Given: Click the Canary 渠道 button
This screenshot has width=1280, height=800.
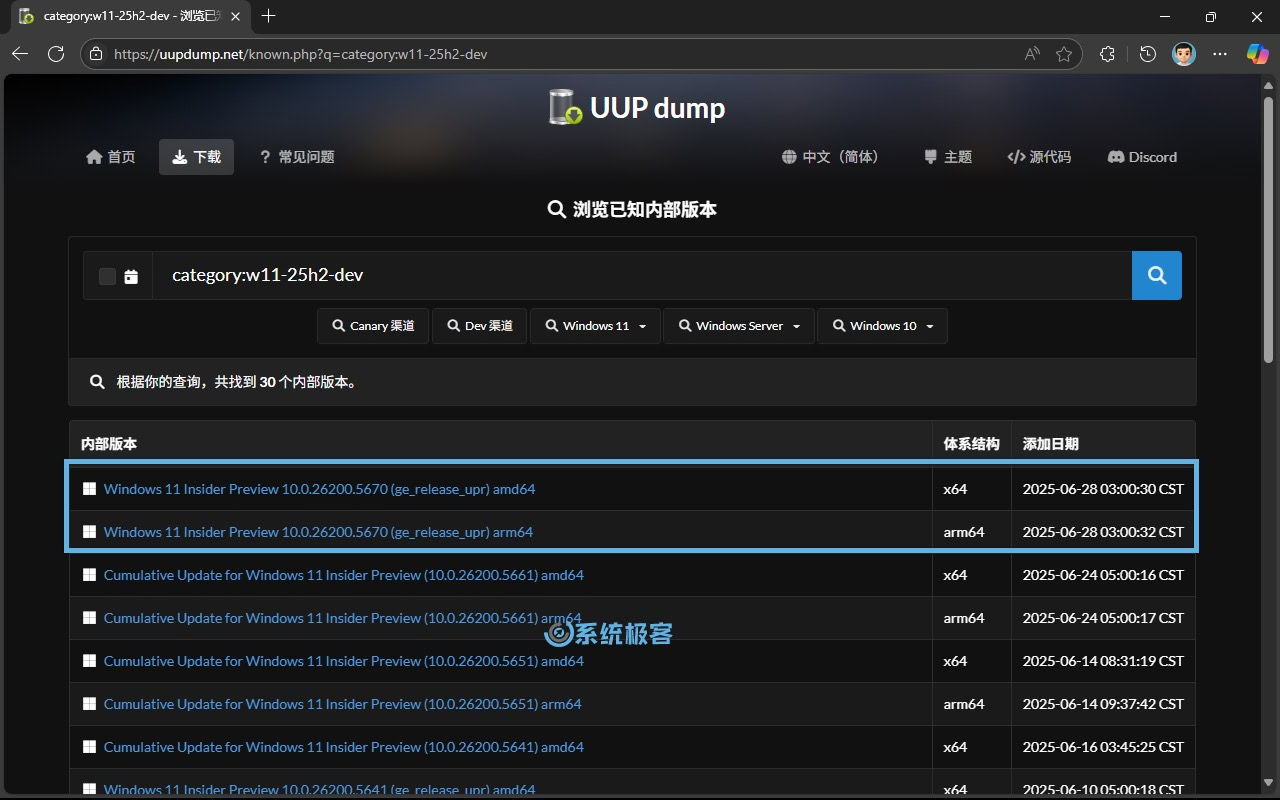Looking at the screenshot, I should [373, 326].
